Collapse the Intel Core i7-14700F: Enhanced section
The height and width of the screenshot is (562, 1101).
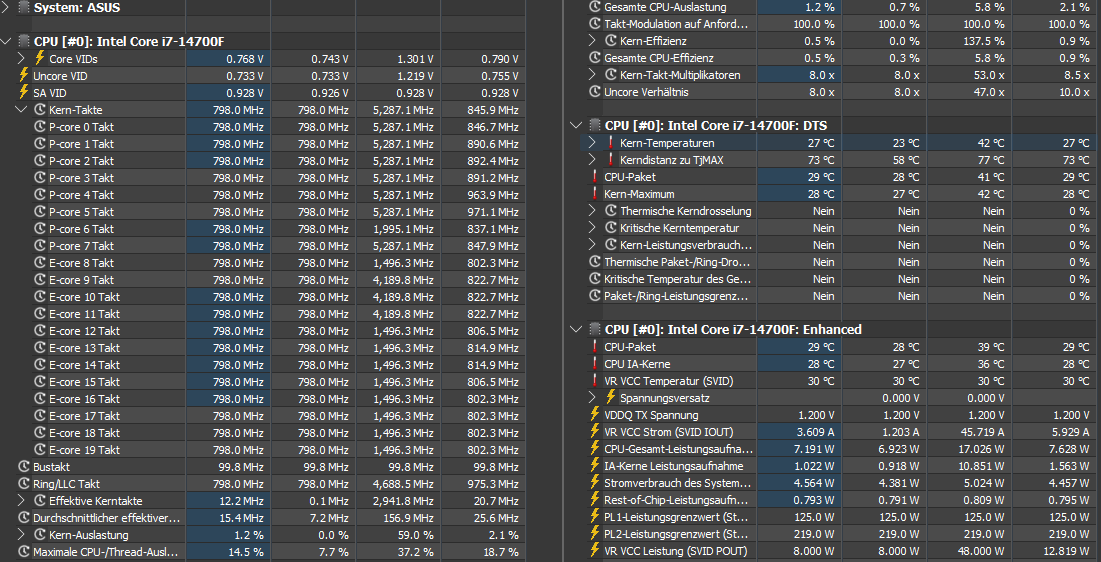[577, 329]
